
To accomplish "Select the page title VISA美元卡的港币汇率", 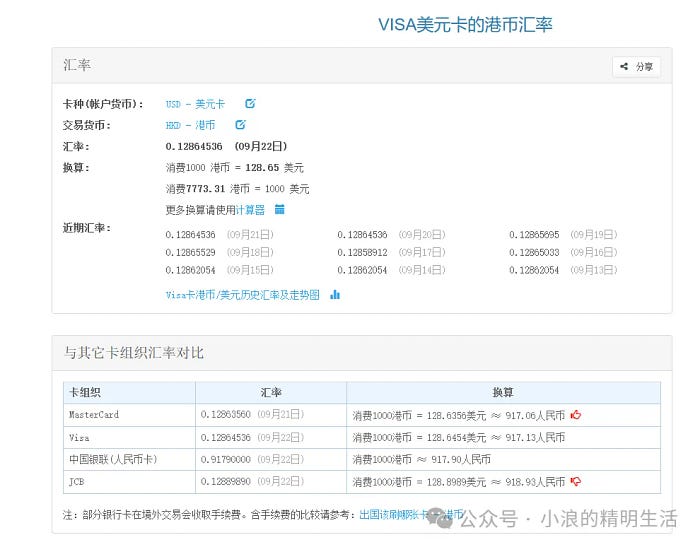I will [x=465, y=25].
